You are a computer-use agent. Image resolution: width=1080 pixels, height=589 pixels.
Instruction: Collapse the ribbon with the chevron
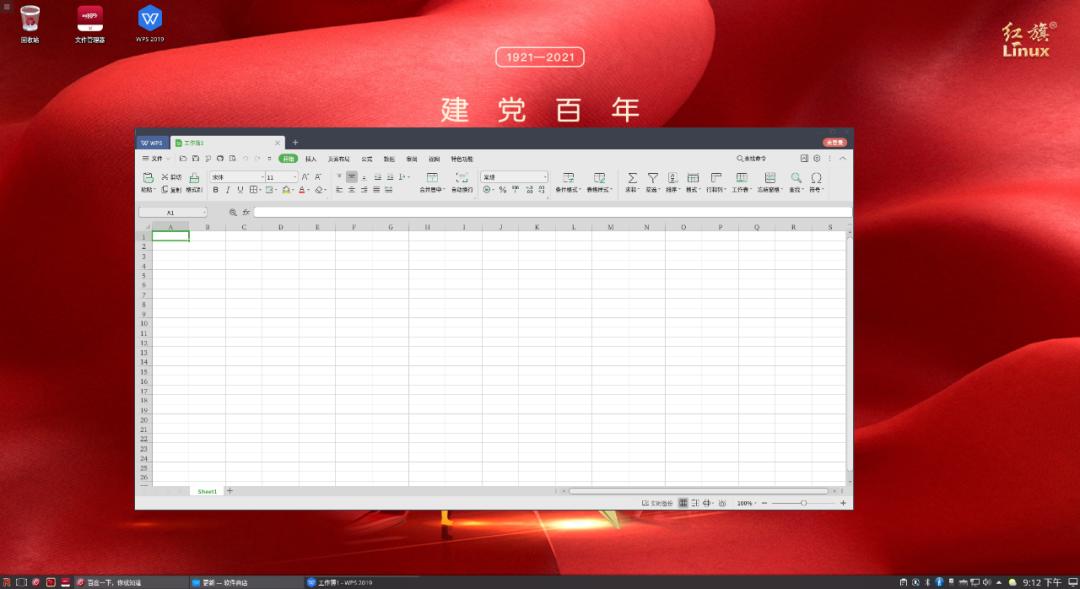(842, 158)
